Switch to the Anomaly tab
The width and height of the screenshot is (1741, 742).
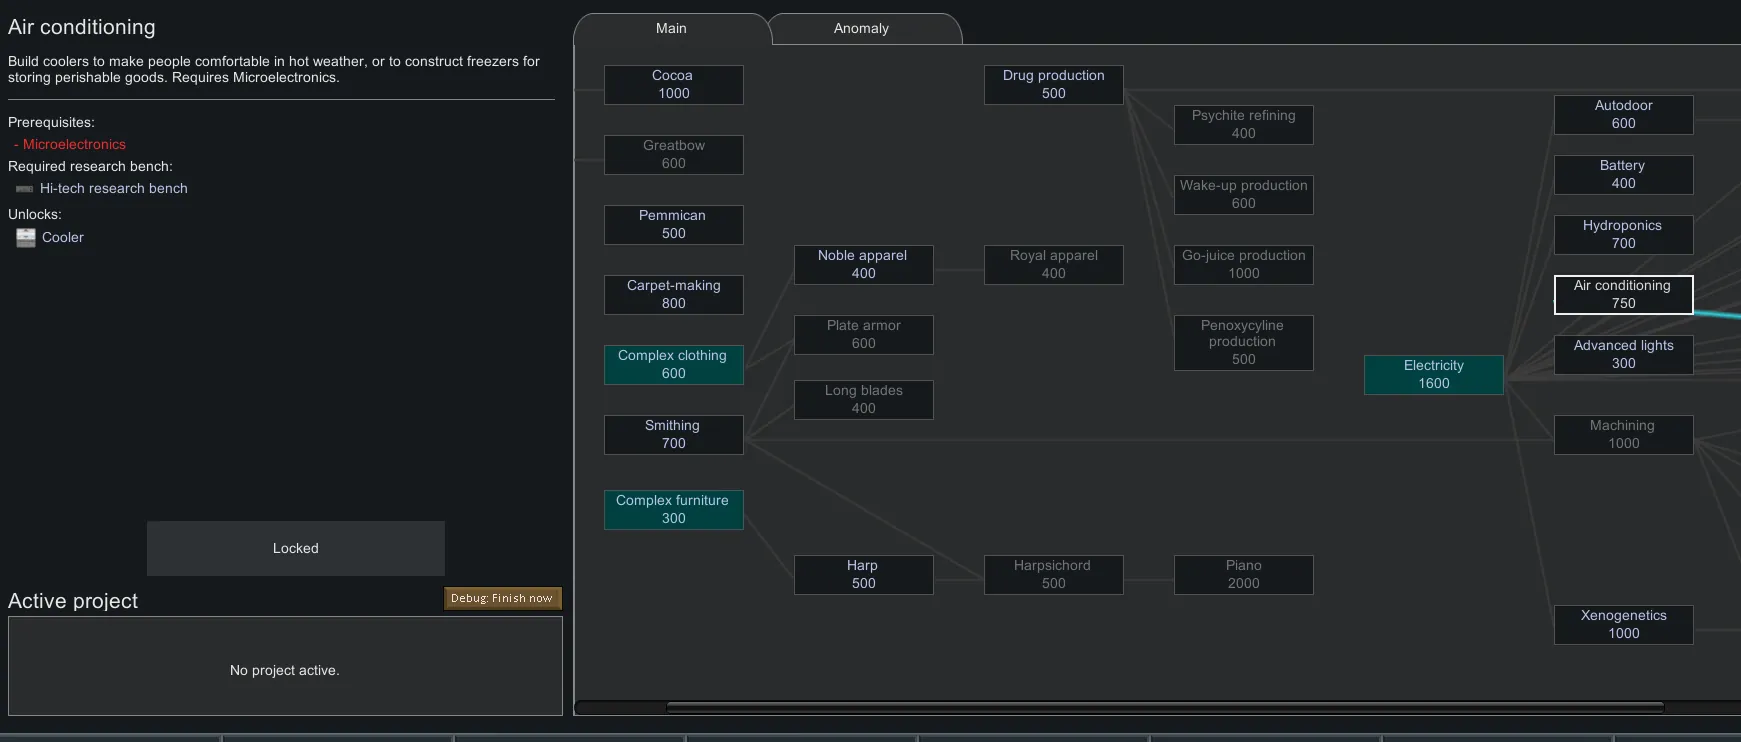pos(861,29)
